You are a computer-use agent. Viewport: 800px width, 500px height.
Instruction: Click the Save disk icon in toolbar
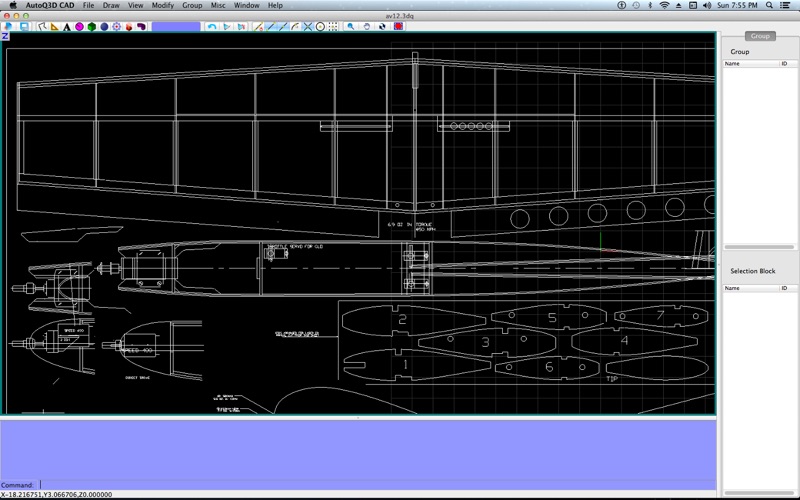click(x=24, y=26)
